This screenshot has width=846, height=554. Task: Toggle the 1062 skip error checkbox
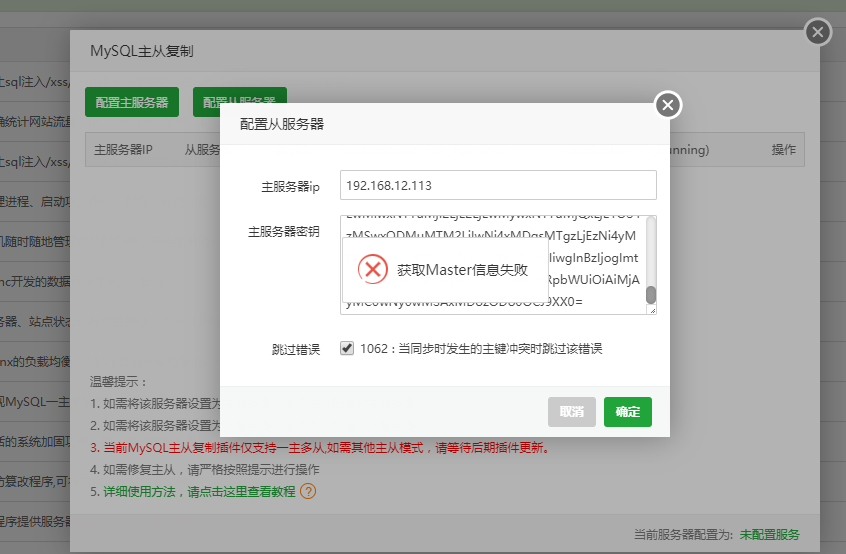coord(347,348)
